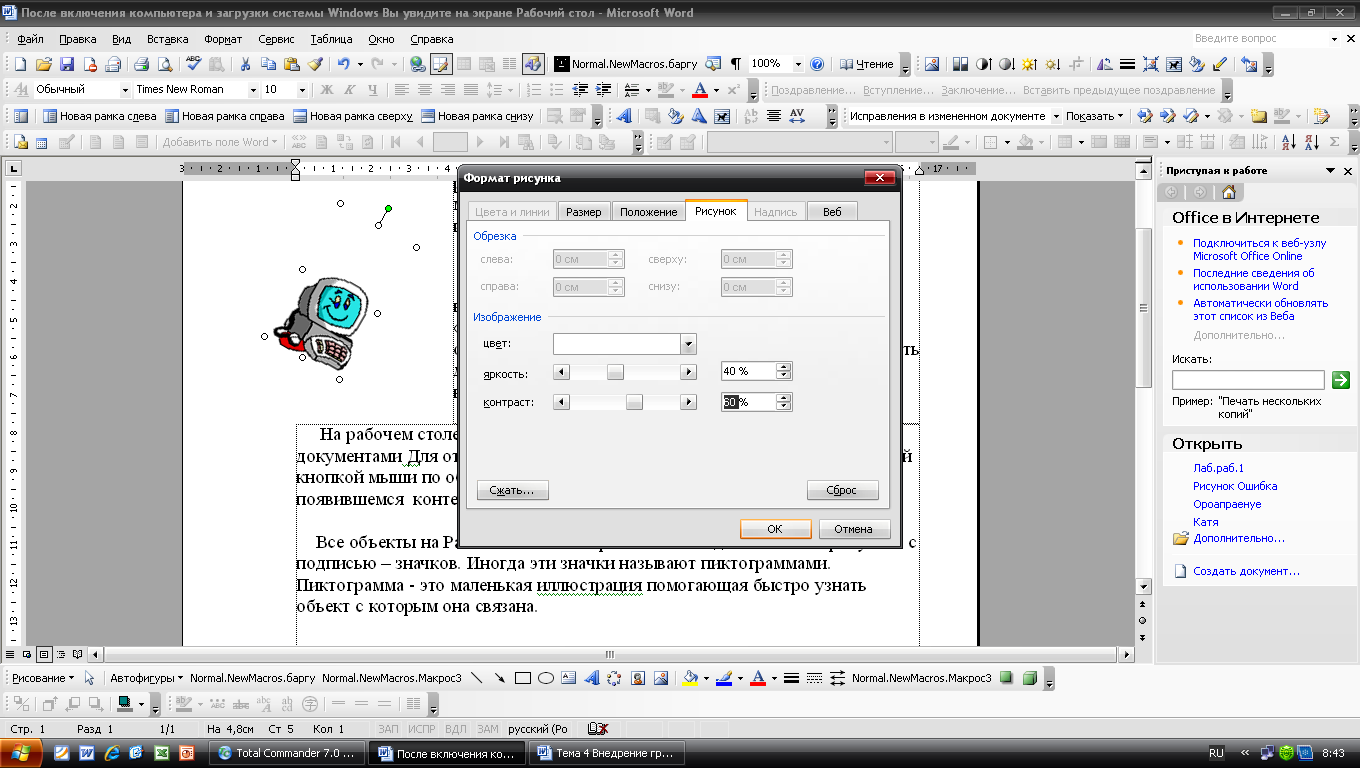The image size is (1360, 768).
Task: Select the Format Painter brush icon
Action: tap(314, 64)
